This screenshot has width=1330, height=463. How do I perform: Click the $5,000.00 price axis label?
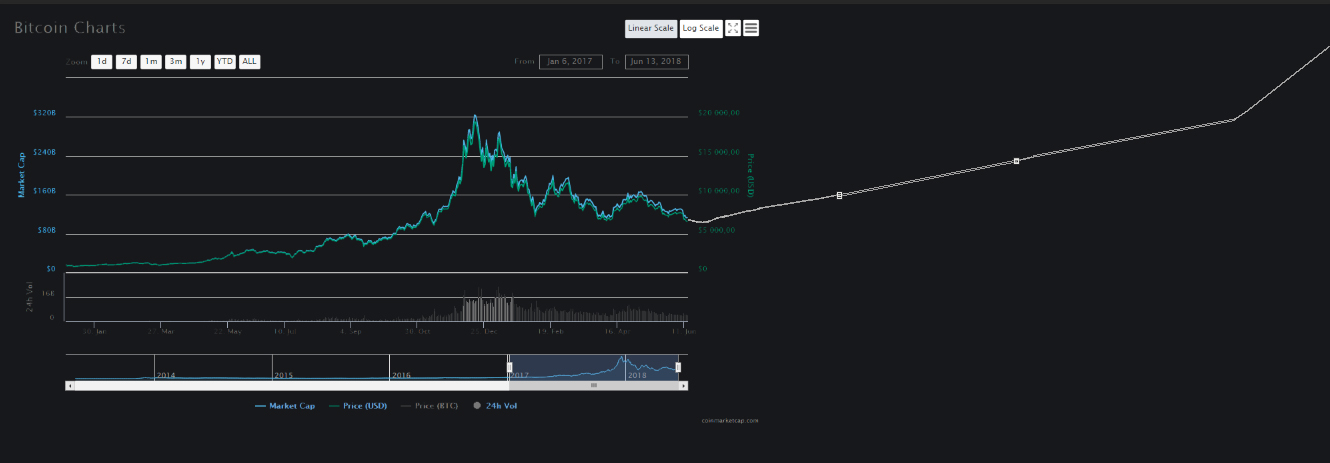coord(716,230)
